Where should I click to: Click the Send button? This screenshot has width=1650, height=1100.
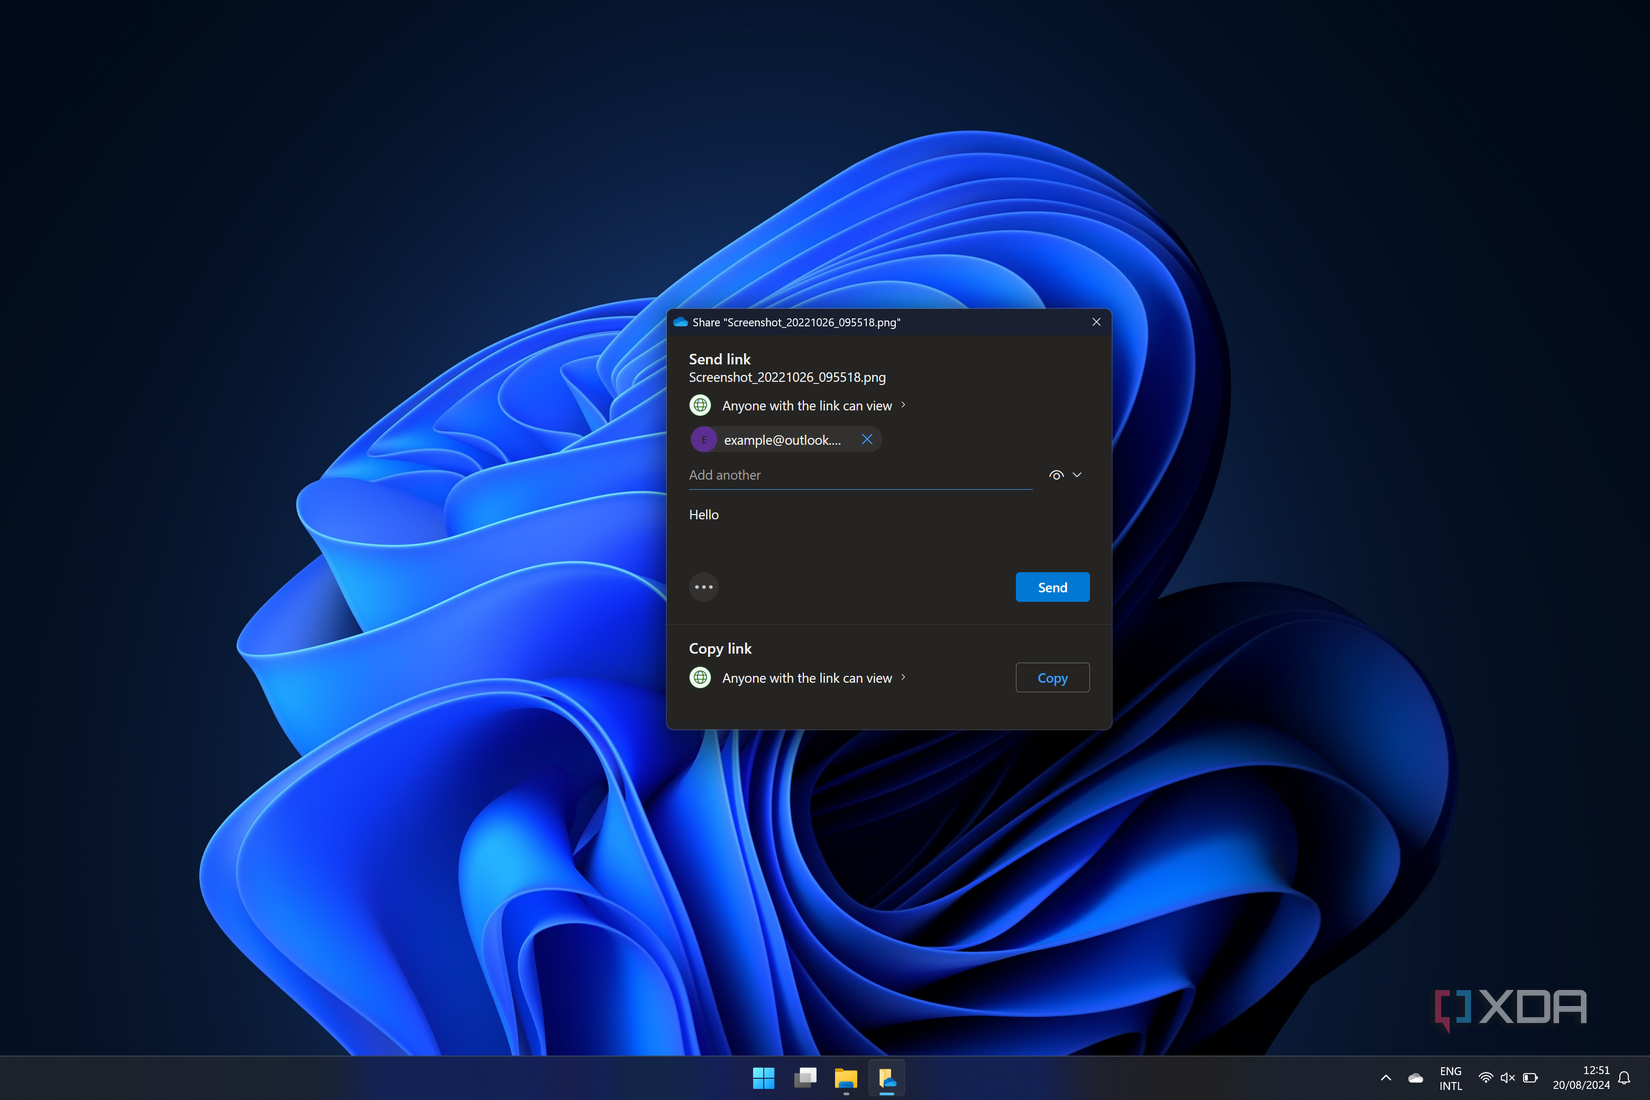pos(1052,587)
